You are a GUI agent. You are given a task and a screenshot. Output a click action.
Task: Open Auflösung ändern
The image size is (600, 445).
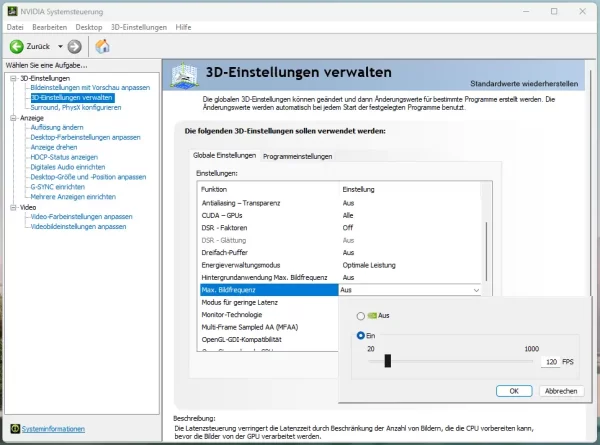57,127
